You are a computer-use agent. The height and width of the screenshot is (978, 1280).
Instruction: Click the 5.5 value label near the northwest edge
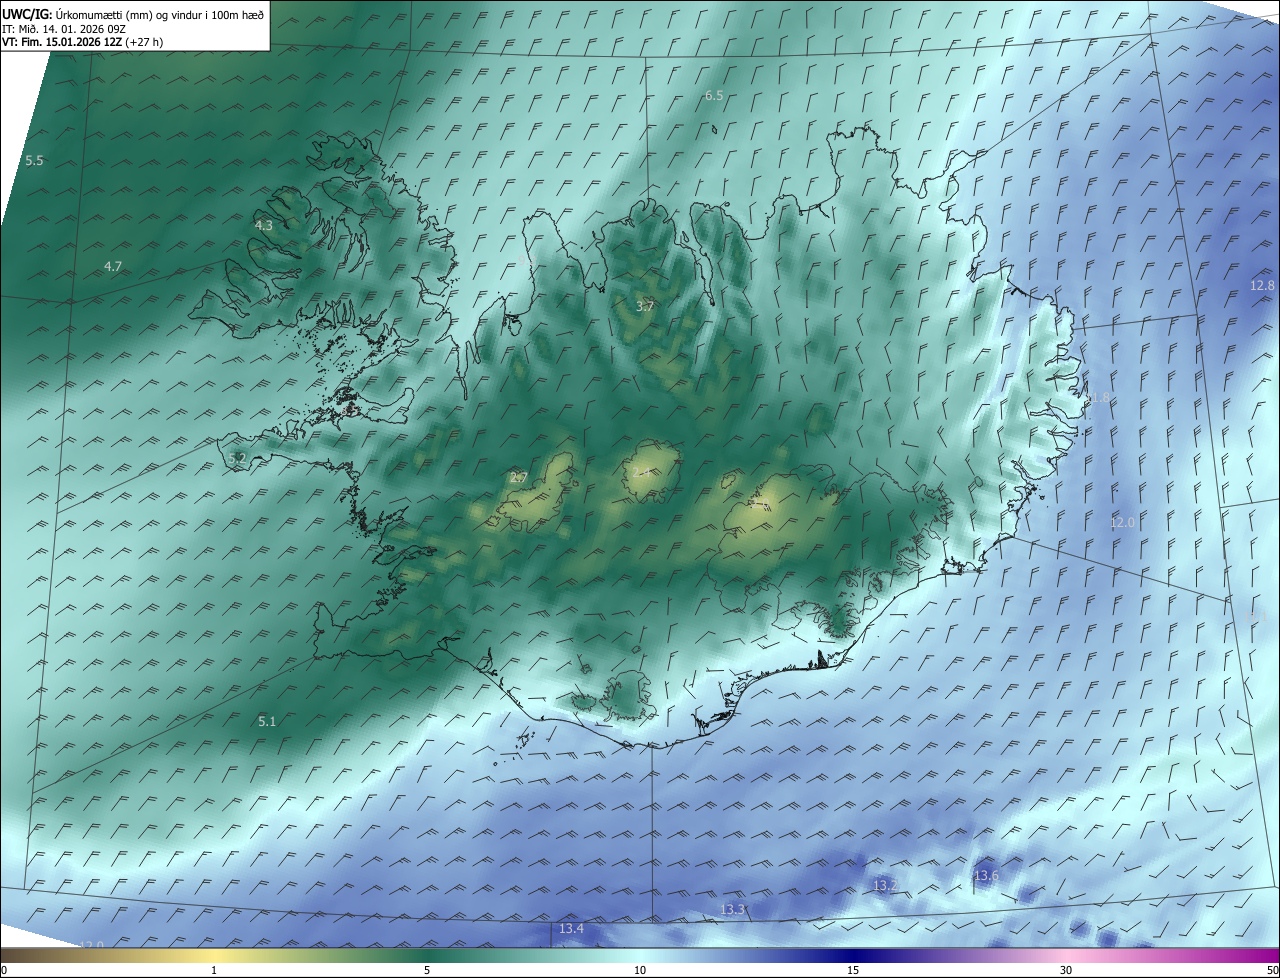click(34, 160)
